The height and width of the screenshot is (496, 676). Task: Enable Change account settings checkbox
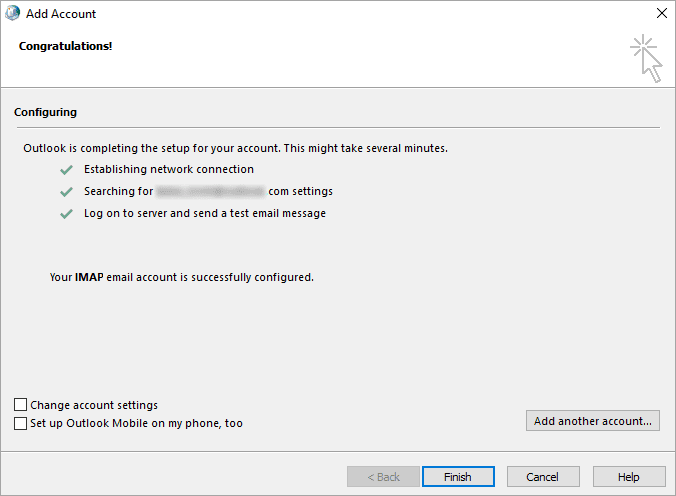(20, 405)
